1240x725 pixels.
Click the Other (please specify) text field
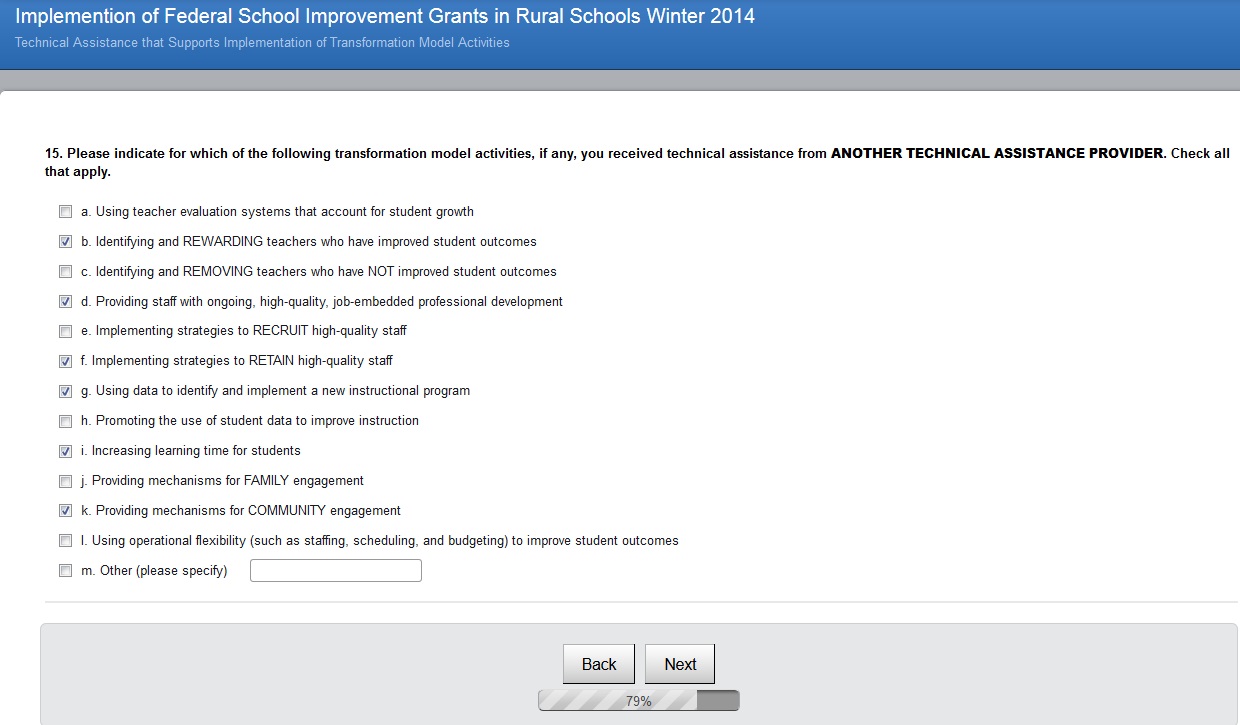point(336,571)
